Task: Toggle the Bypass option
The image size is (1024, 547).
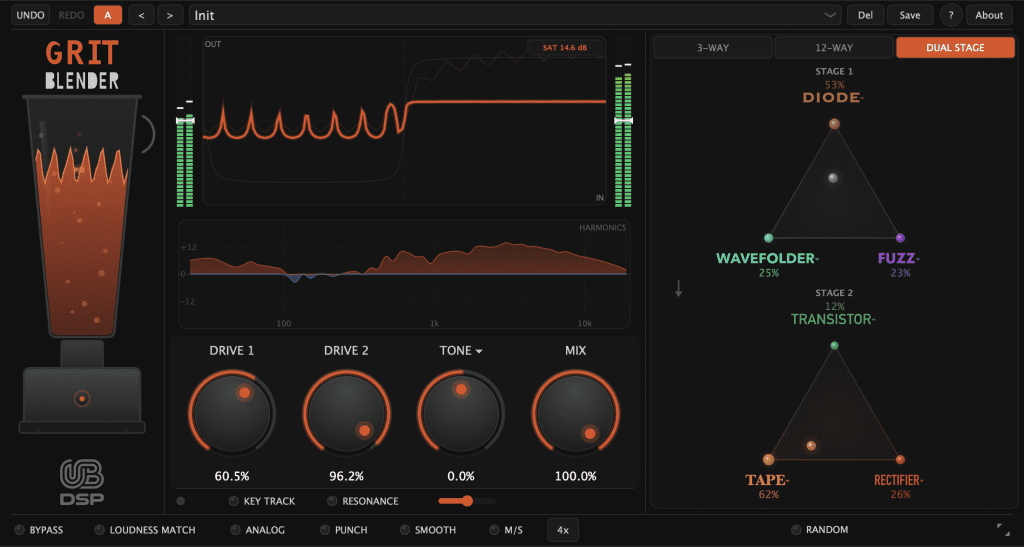Action: click(x=39, y=529)
